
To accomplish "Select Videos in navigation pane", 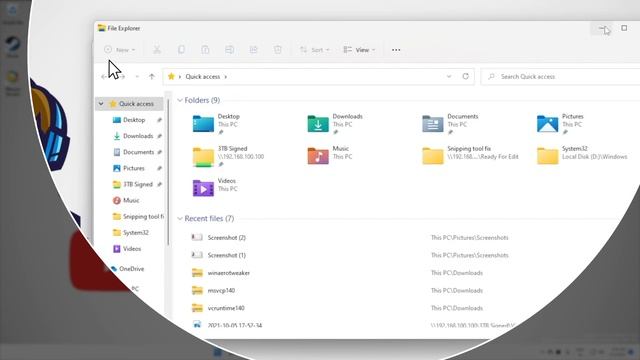I will (132, 249).
